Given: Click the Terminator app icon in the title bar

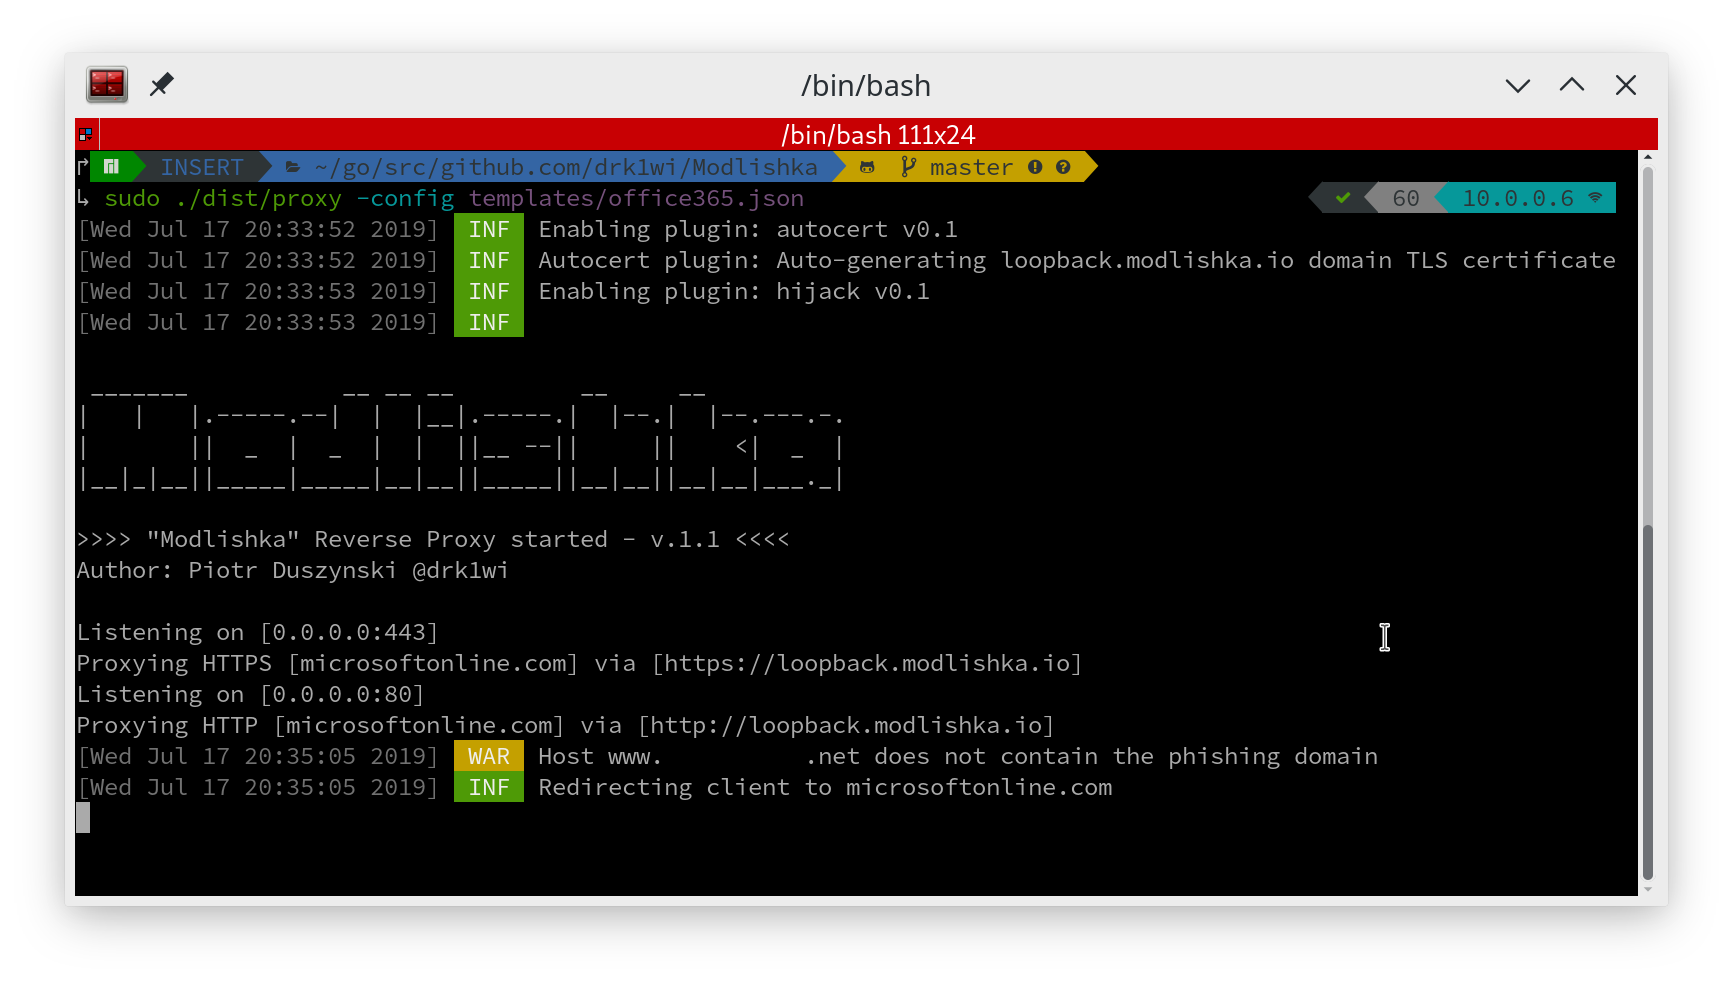Looking at the screenshot, I should point(107,85).
